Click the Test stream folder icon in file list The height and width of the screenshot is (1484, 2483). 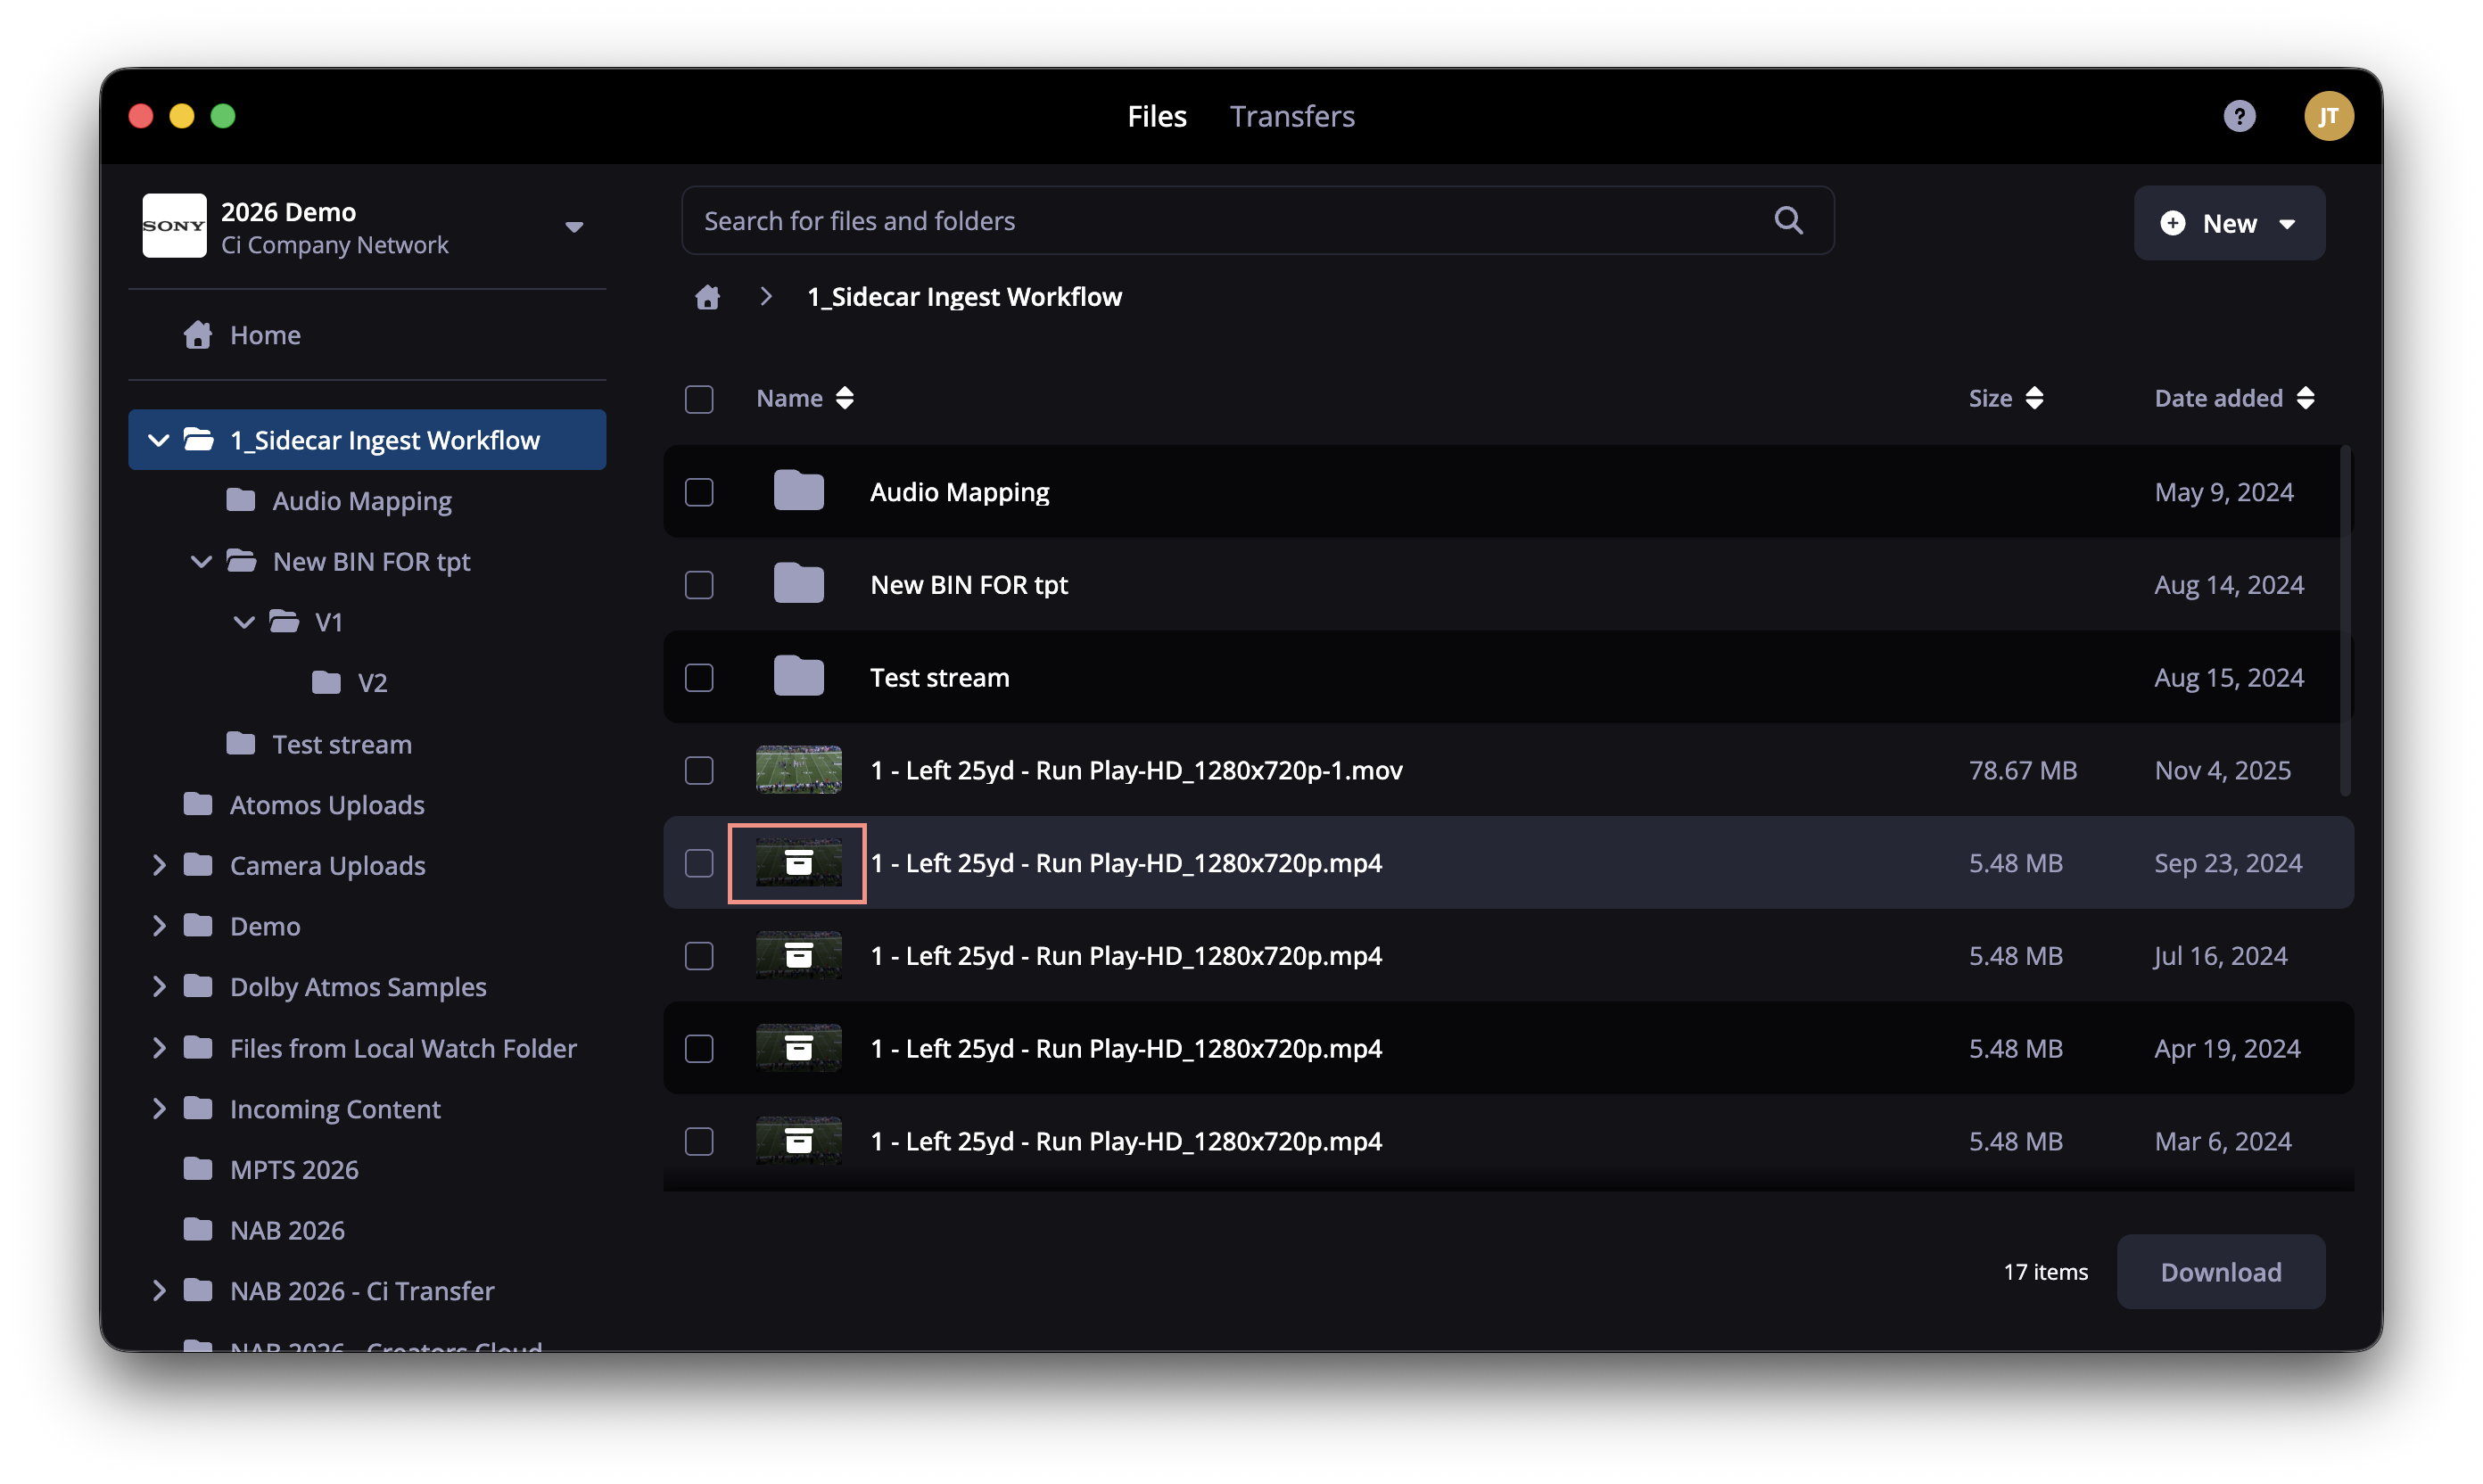coord(798,677)
